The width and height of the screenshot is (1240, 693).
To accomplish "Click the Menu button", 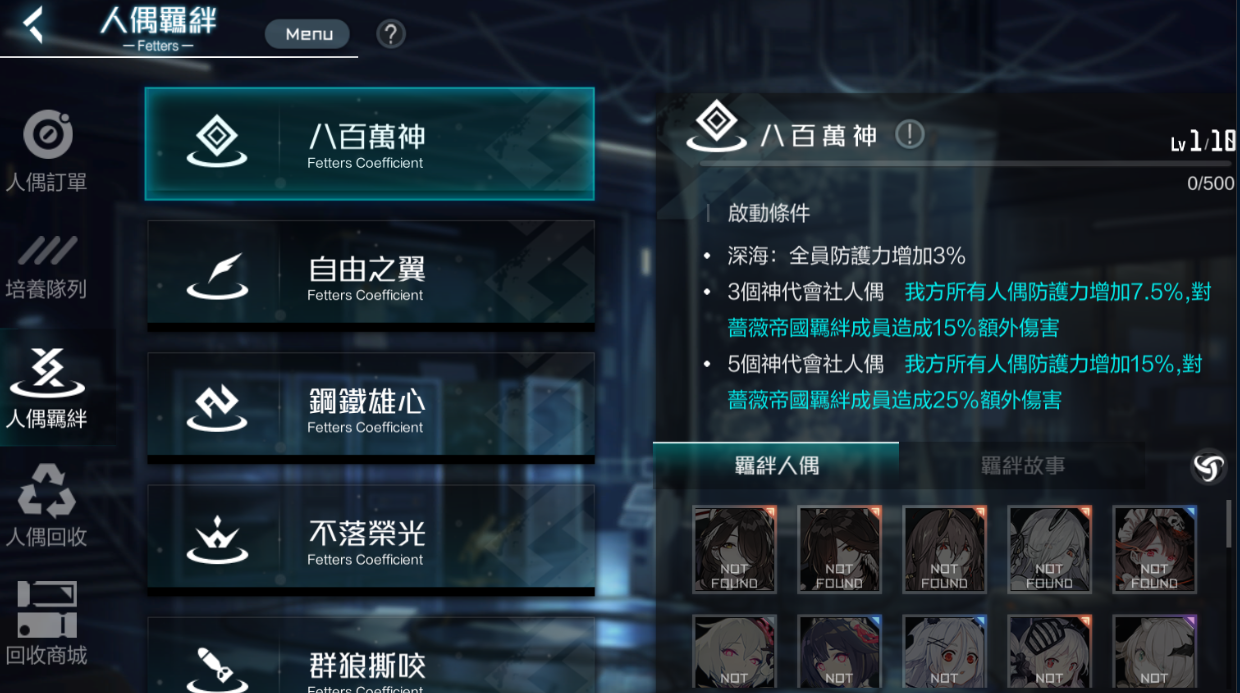I will [x=308, y=34].
